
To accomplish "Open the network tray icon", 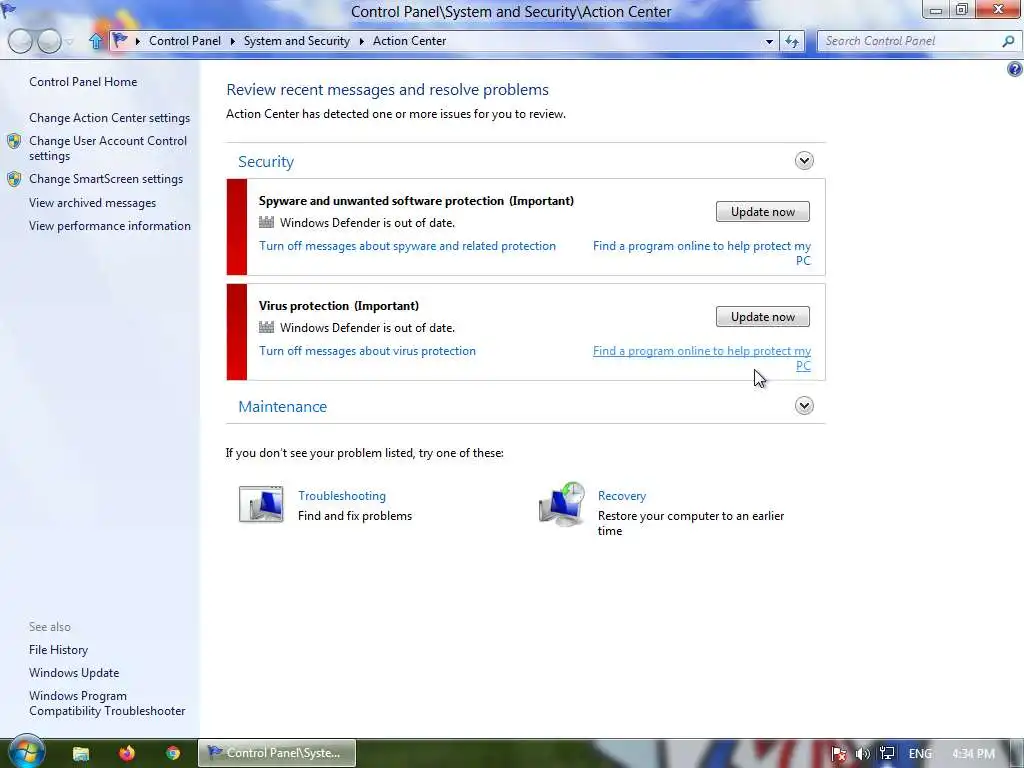I will (886, 754).
